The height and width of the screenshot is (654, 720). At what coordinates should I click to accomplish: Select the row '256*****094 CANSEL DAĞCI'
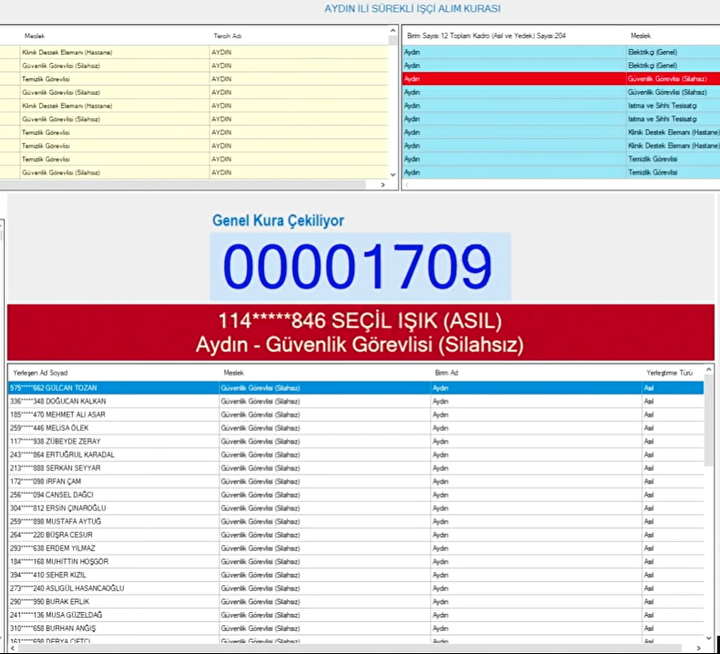point(356,495)
